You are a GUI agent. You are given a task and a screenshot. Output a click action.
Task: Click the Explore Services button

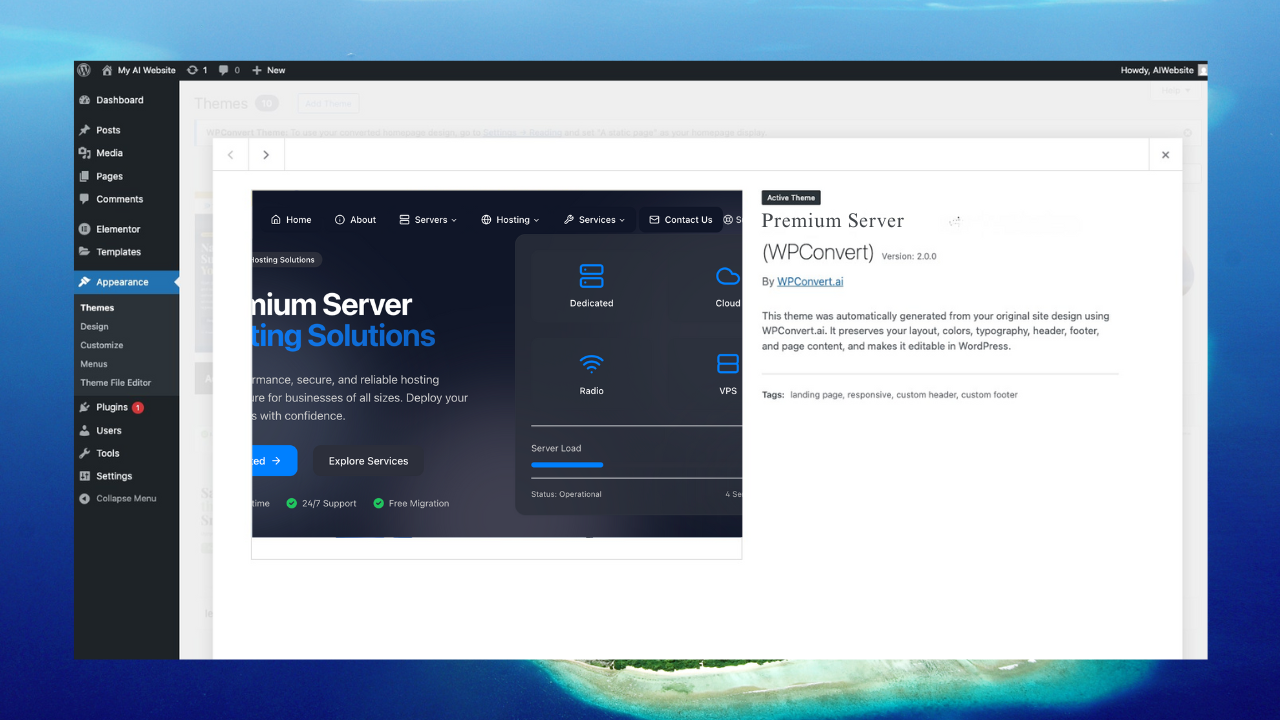368,461
